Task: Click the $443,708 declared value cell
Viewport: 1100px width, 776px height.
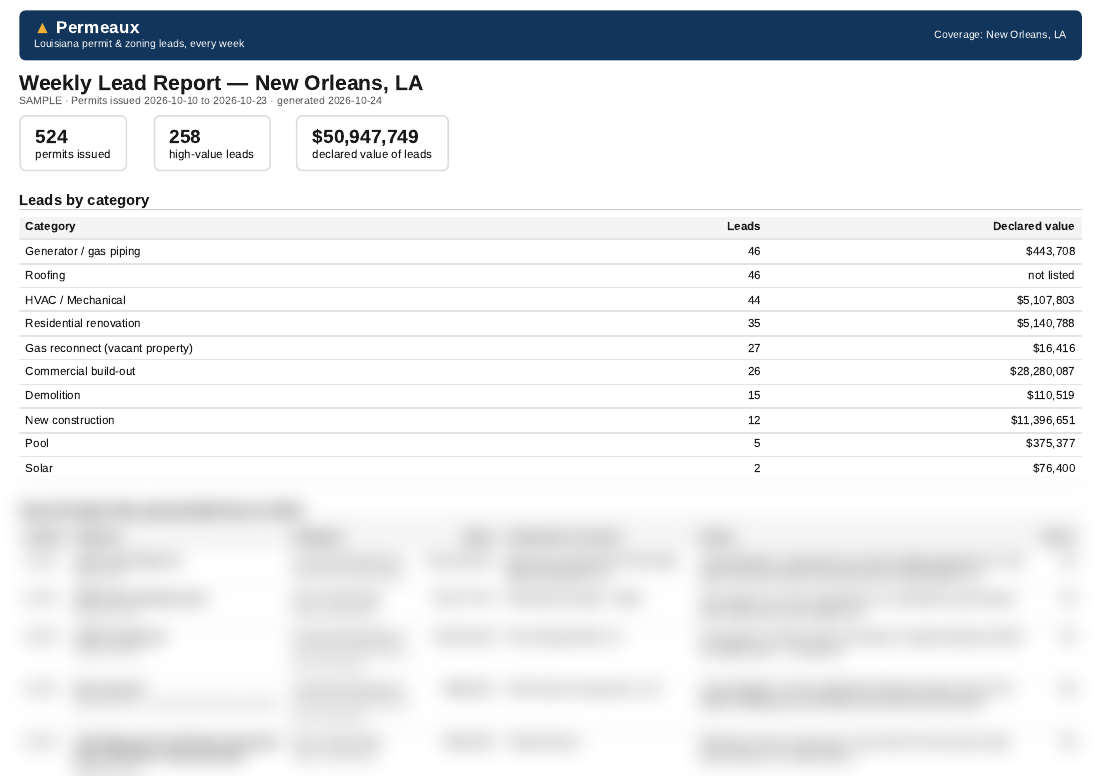Action: click(x=1050, y=251)
